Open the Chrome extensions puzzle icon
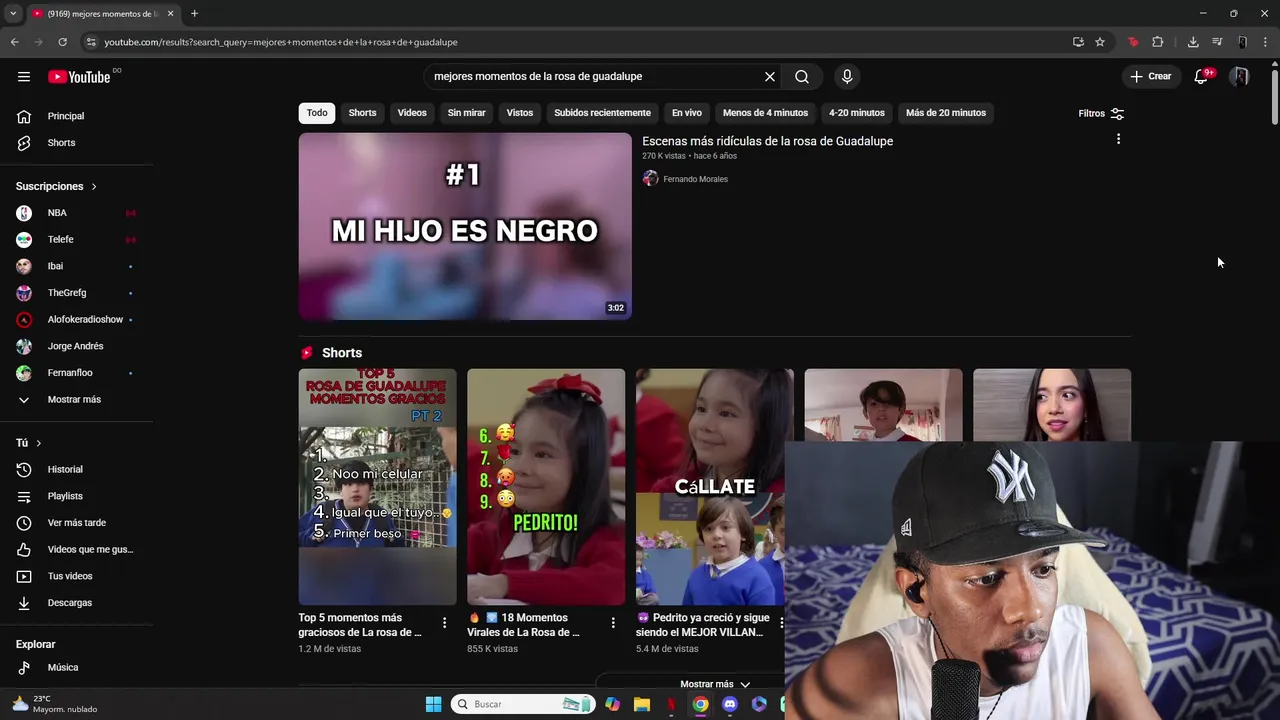 [1158, 42]
